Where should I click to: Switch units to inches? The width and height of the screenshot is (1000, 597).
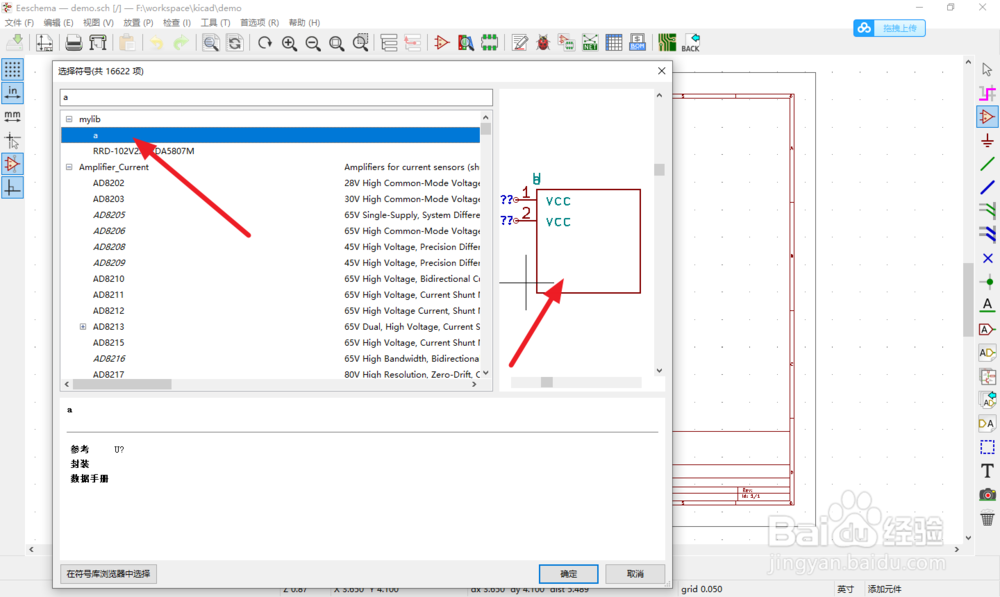[13, 93]
